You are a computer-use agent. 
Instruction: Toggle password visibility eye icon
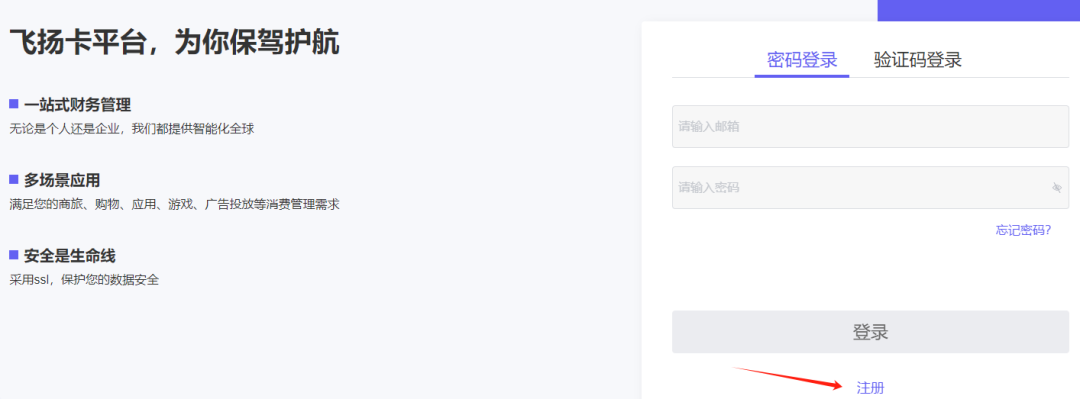point(1057,187)
